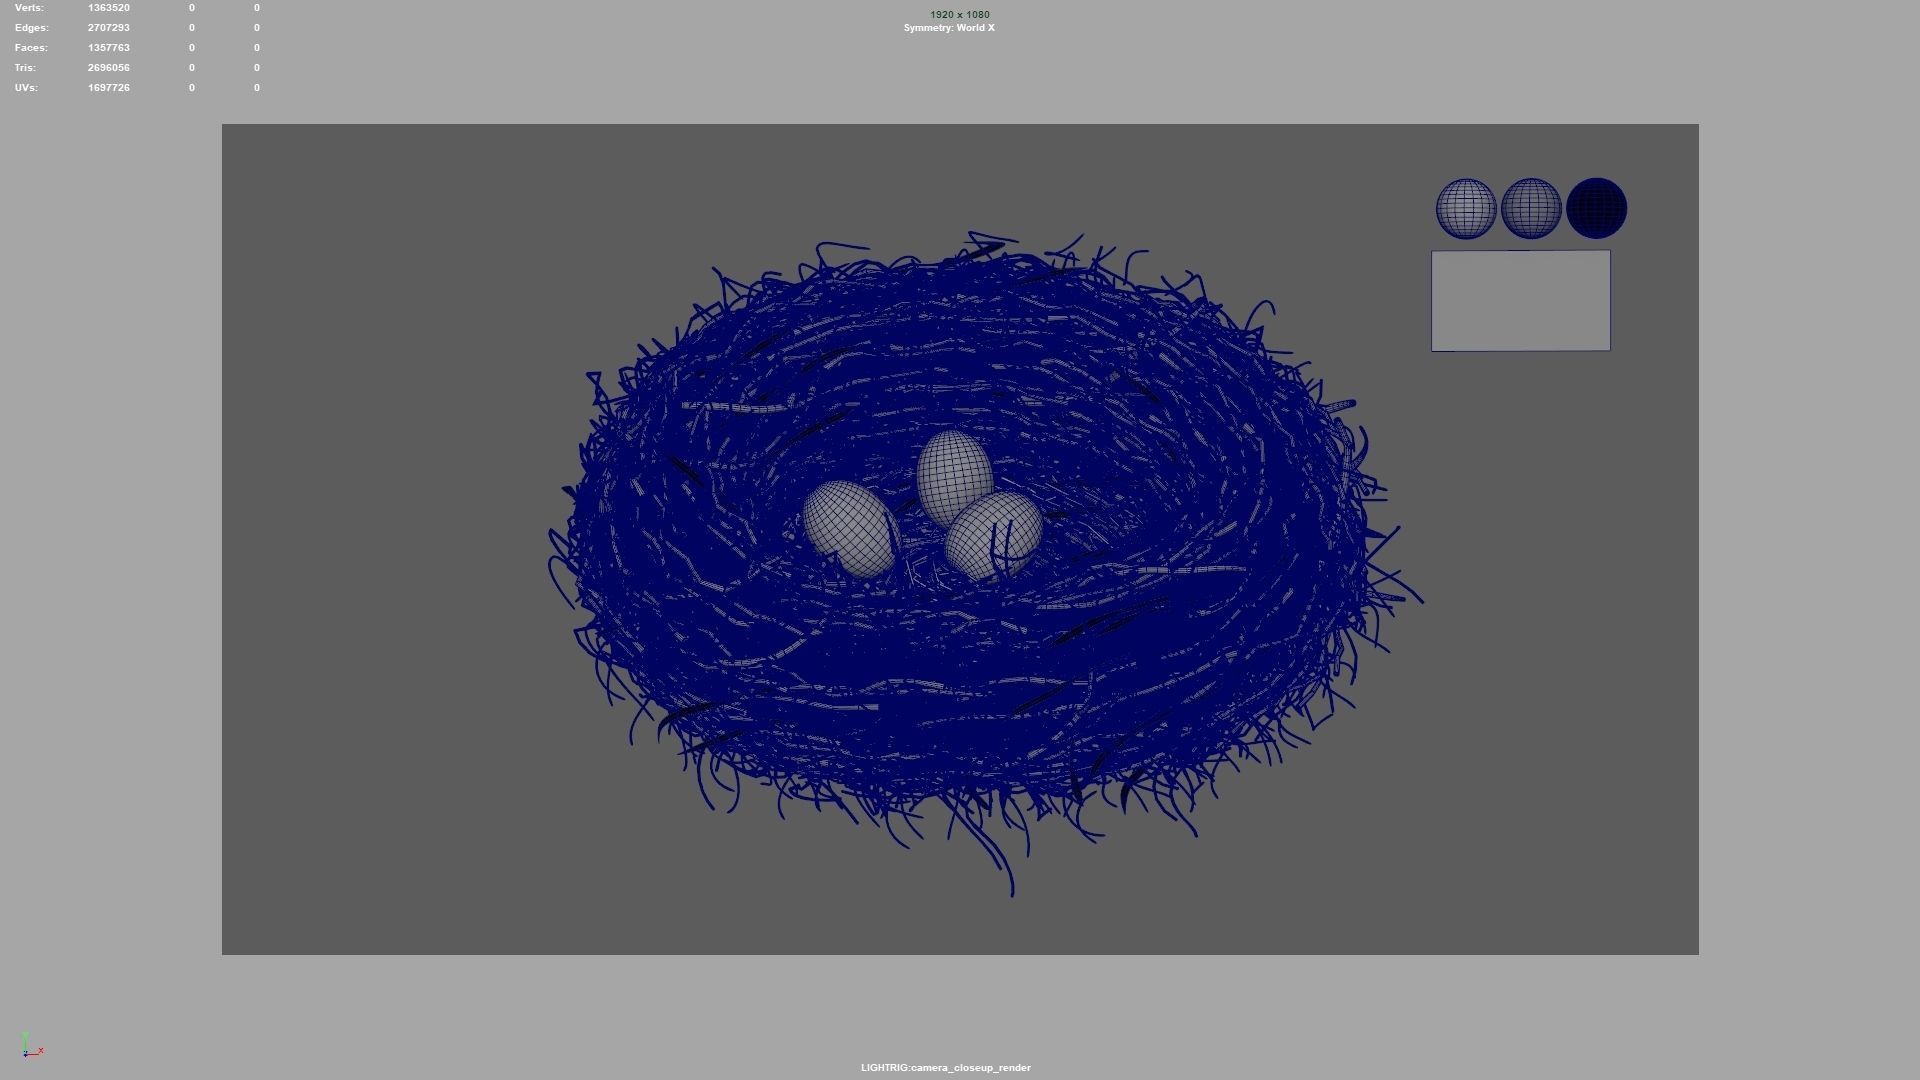Select the lightest wireframe shader ball
The image size is (1920, 1080).
point(1466,209)
